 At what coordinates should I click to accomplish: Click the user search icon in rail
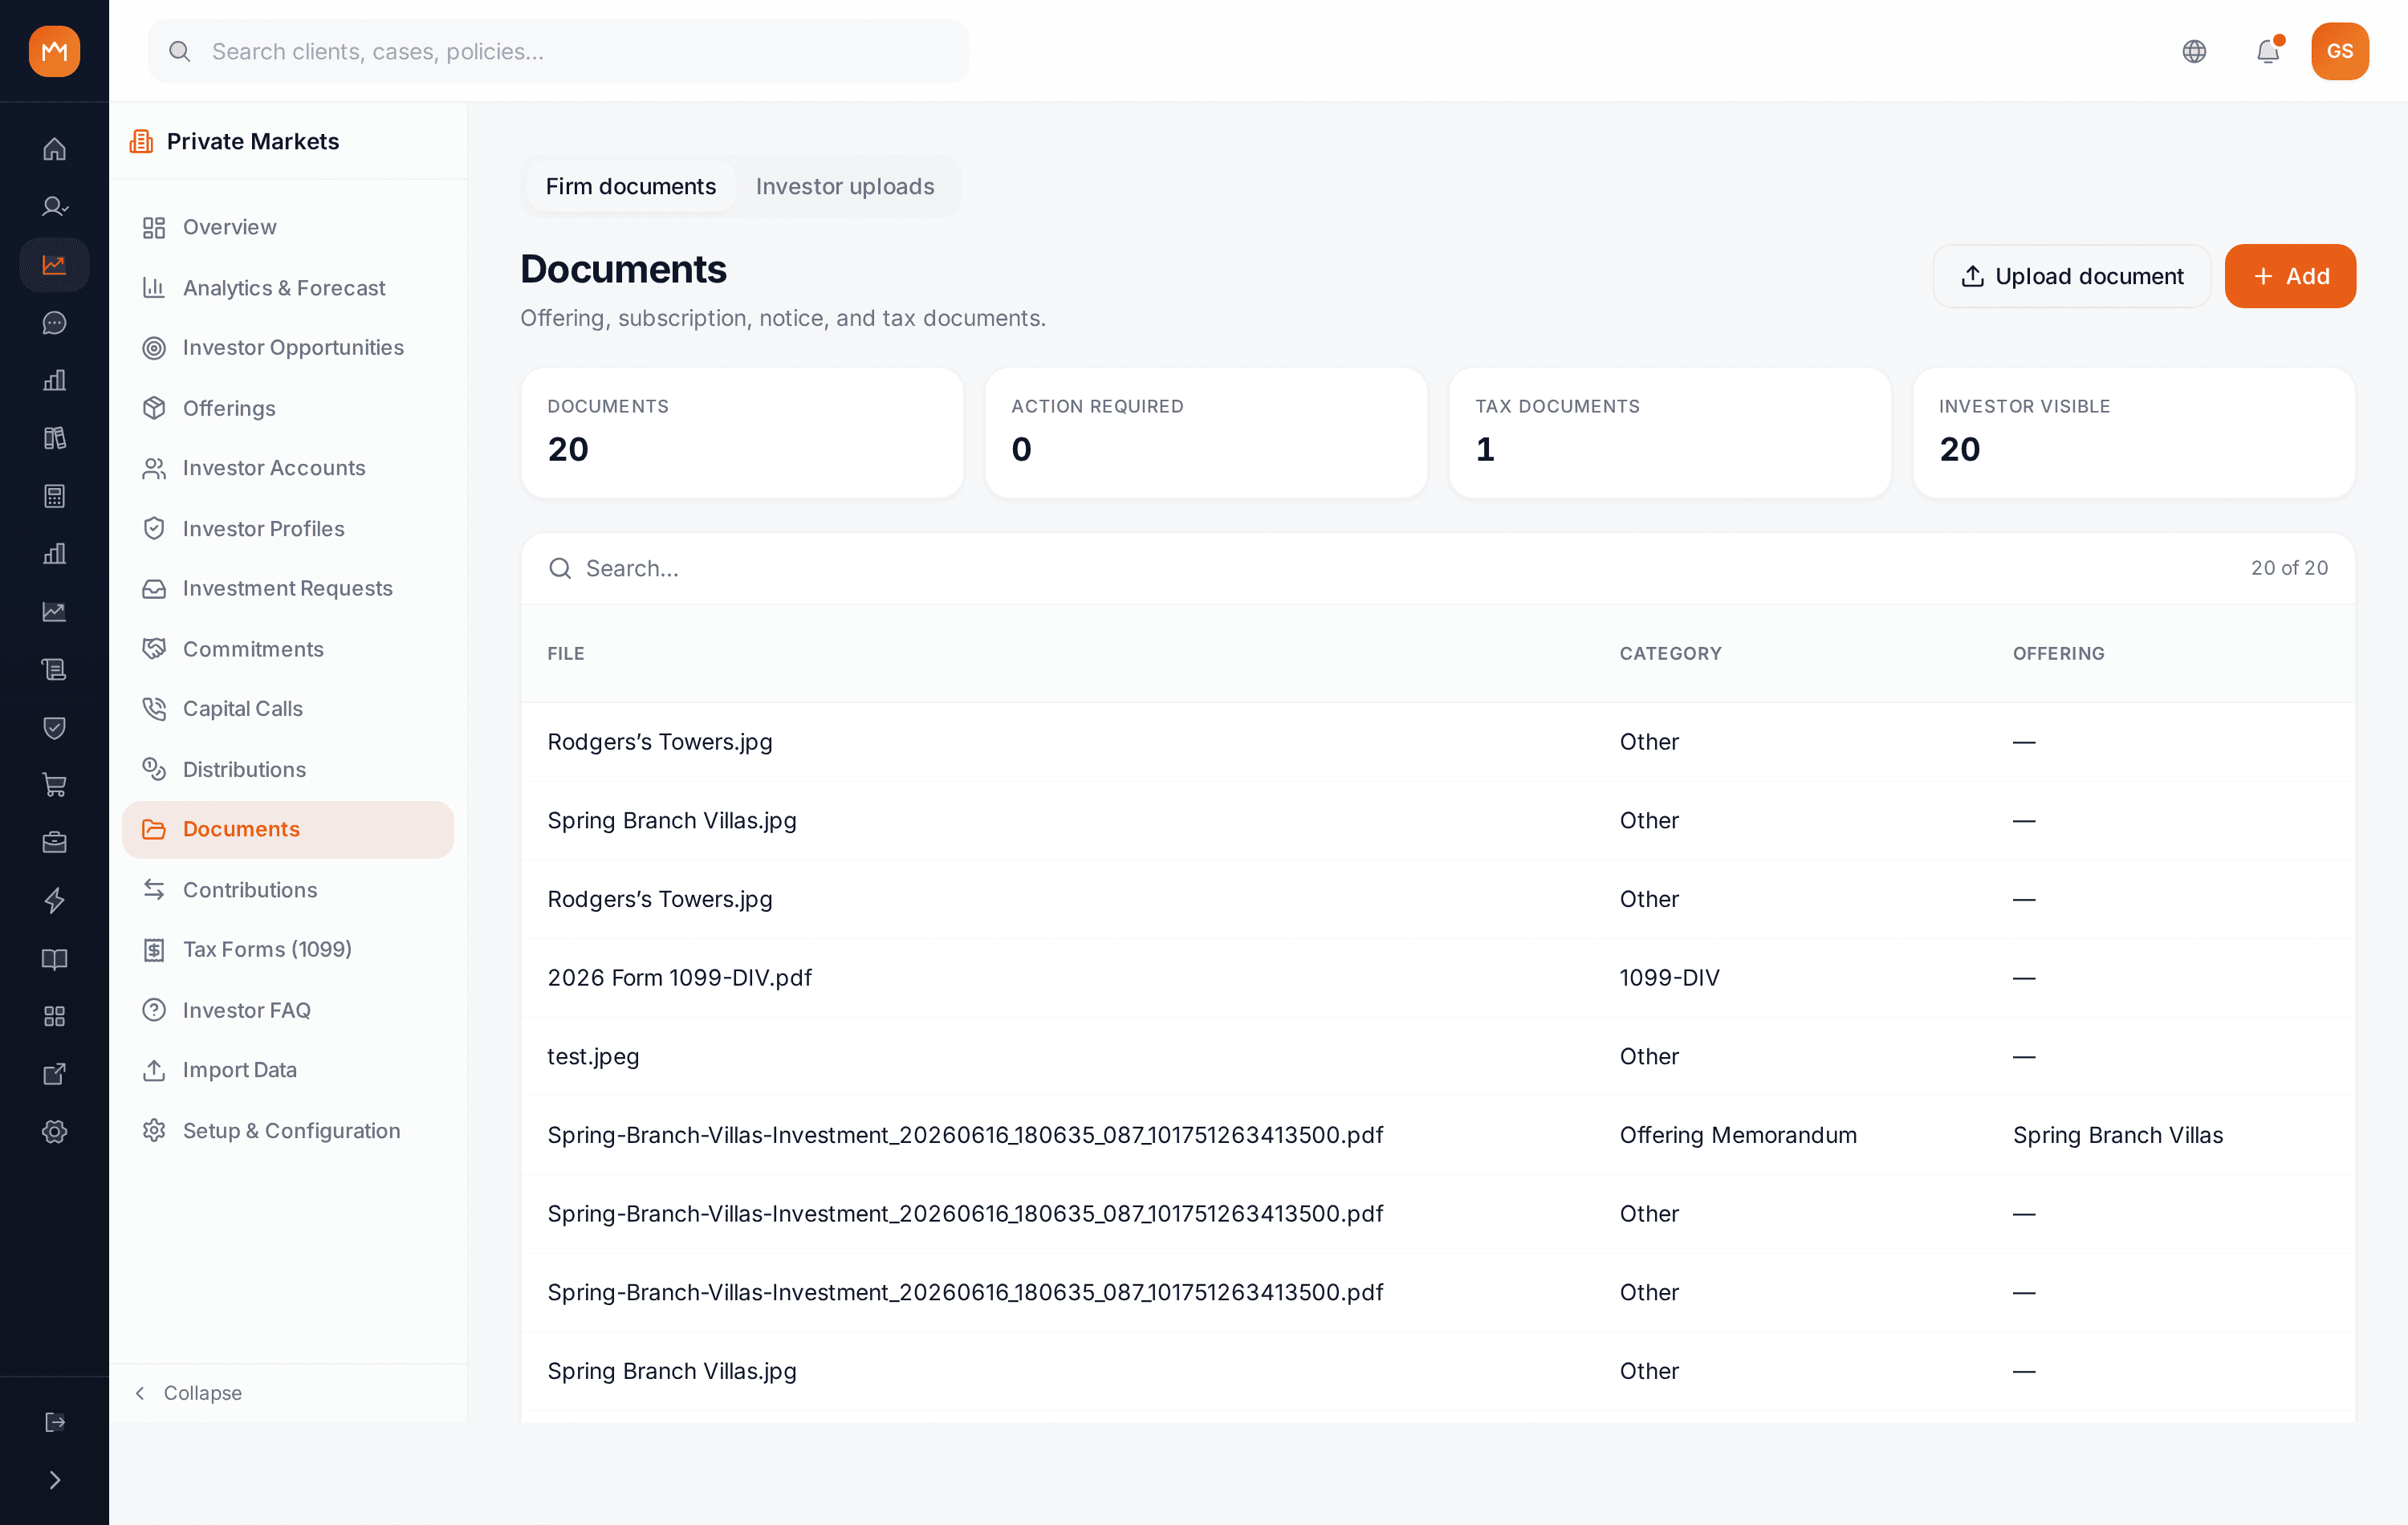tap(54, 207)
